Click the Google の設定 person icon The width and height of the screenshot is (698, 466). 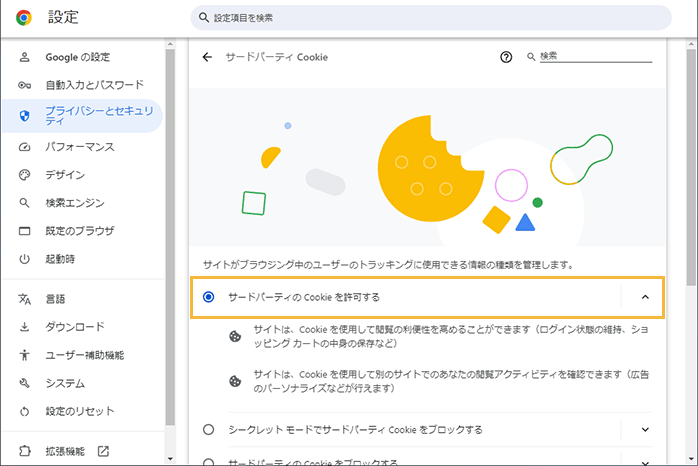[24, 57]
